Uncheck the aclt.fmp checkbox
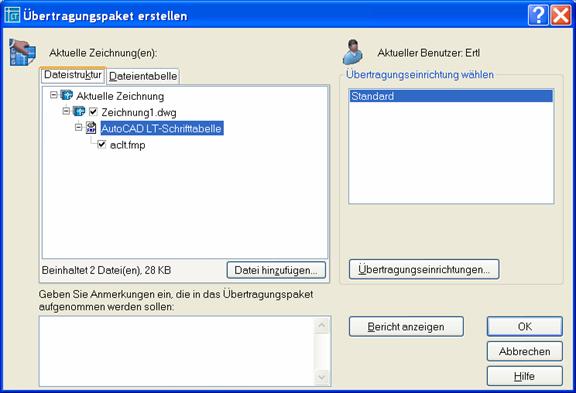 tap(102, 144)
